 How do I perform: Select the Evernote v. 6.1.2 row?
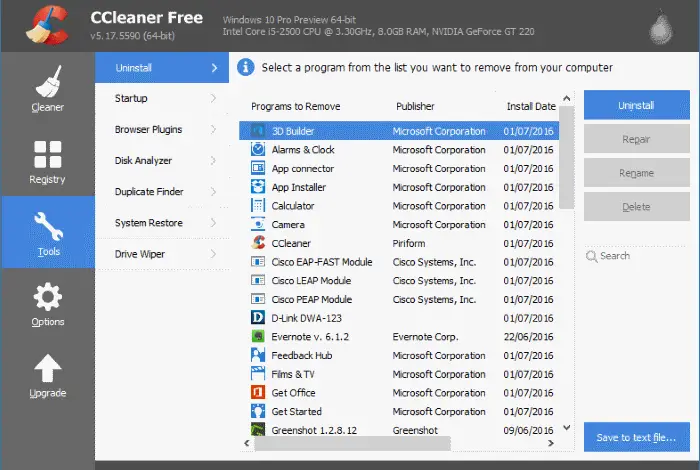coord(399,336)
